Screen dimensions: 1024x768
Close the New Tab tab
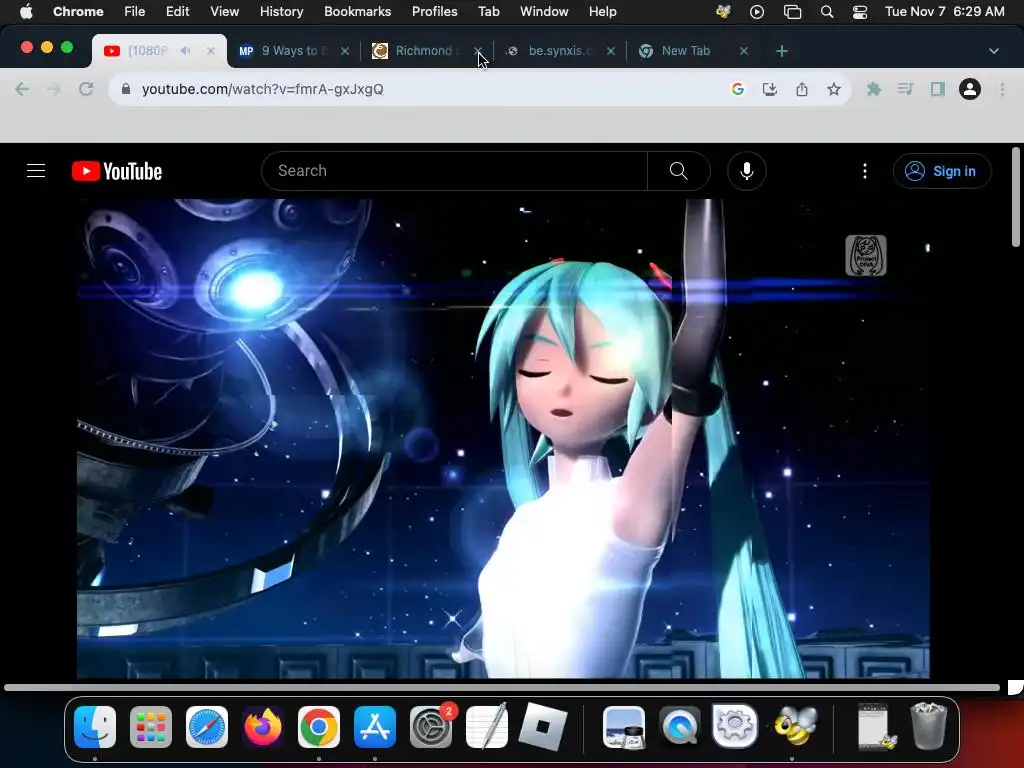coord(744,51)
